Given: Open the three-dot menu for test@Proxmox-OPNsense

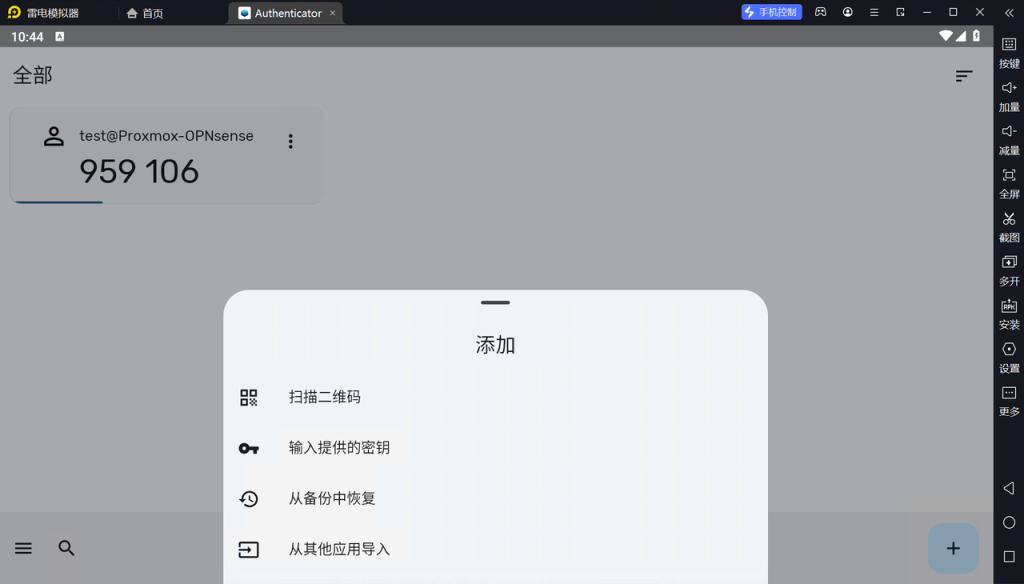Looking at the screenshot, I should pyautogui.click(x=291, y=141).
